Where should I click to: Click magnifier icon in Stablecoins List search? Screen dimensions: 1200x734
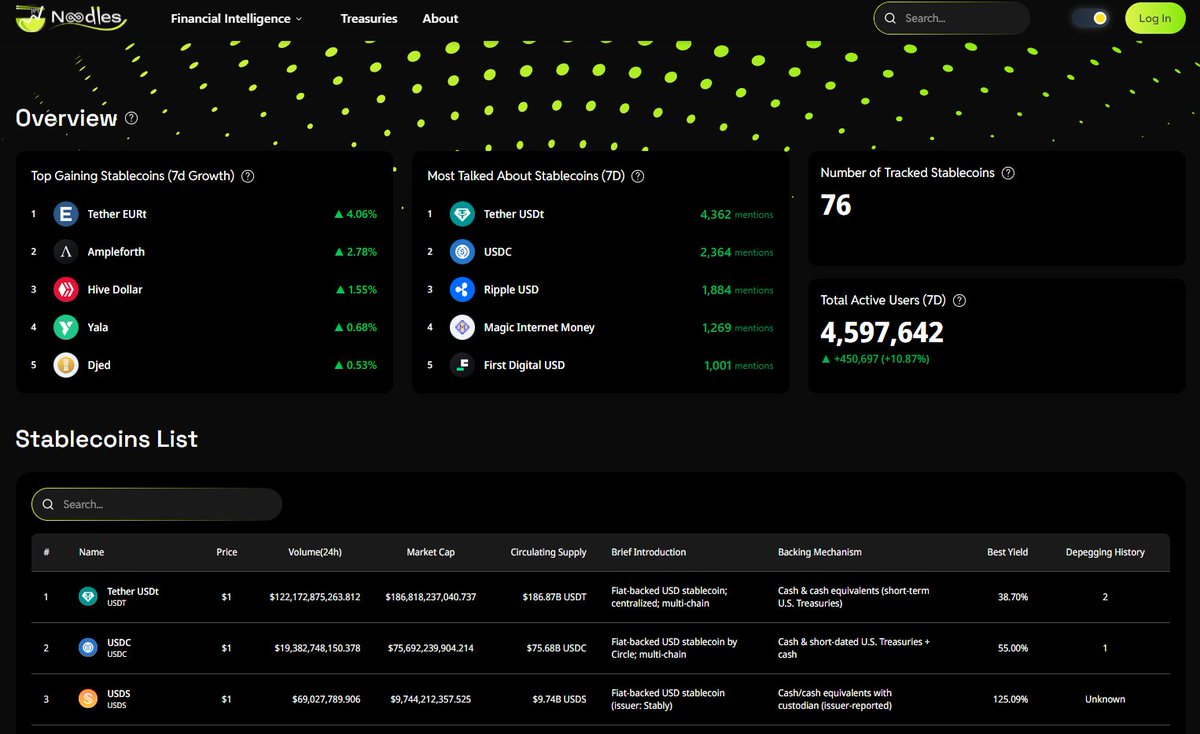click(48, 504)
